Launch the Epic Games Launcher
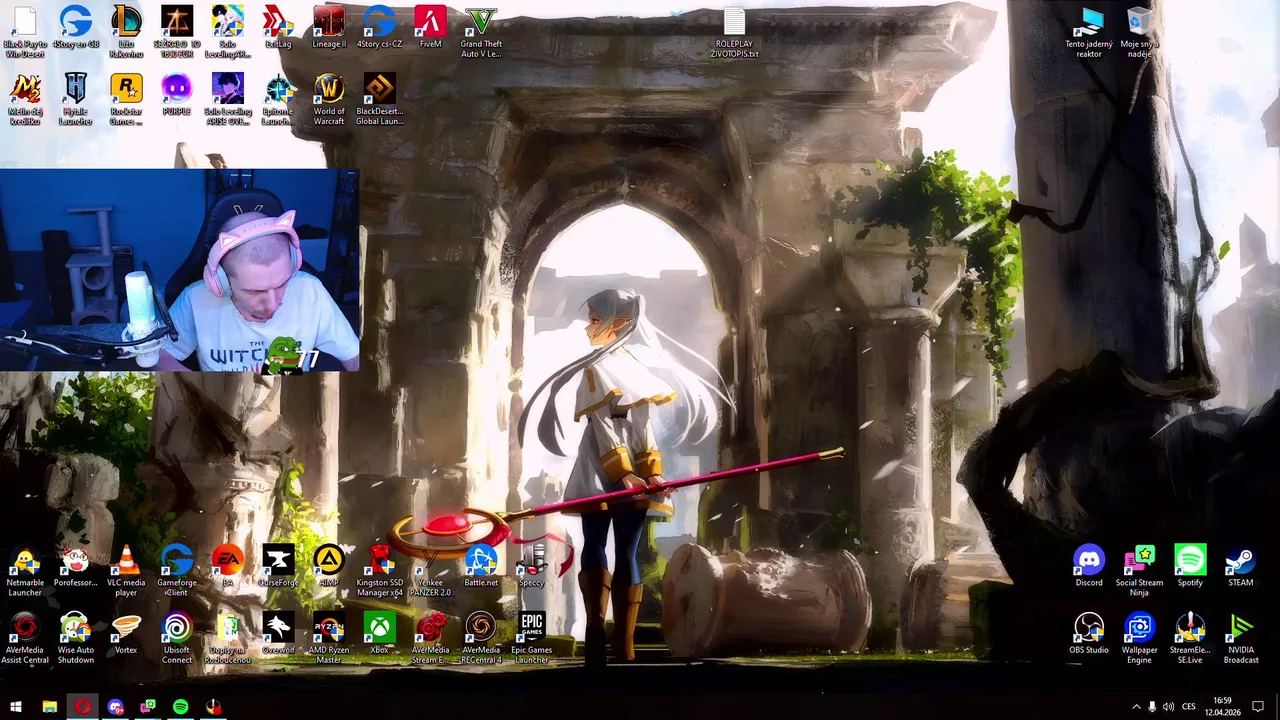This screenshot has width=1280, height=720. point(532,639)
